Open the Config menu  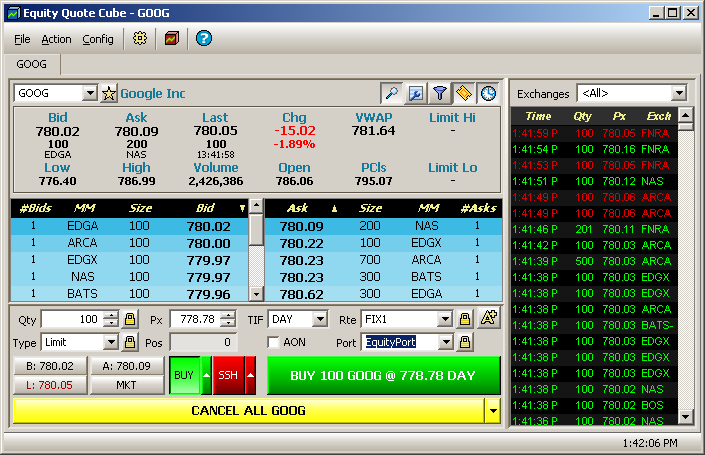point(98,39)
